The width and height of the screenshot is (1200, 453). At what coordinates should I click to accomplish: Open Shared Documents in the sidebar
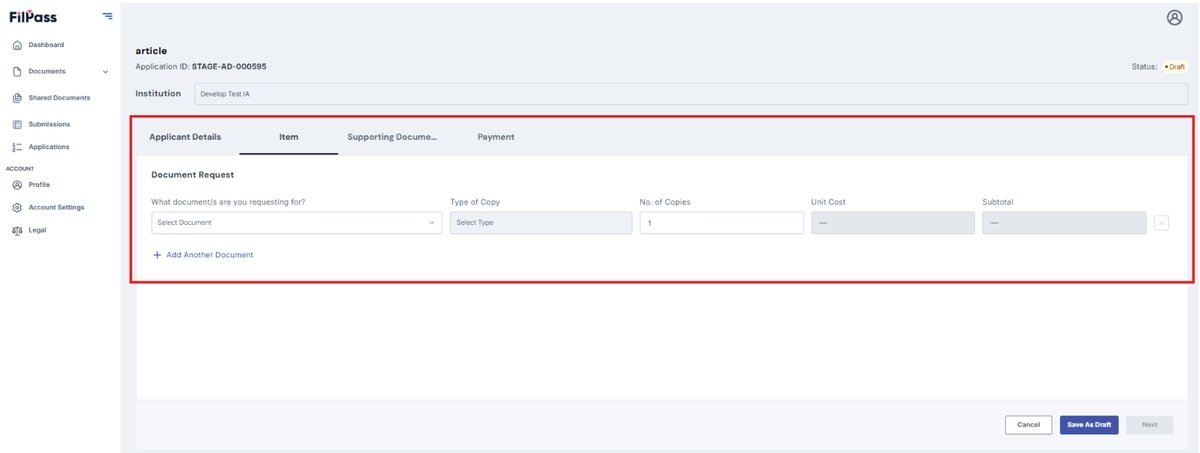[x=59, y=98]
